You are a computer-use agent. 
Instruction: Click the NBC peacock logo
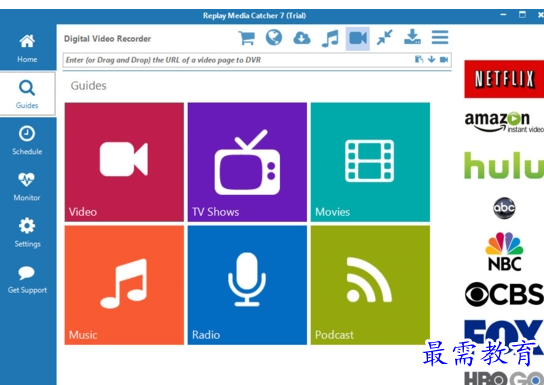[504, 251]
